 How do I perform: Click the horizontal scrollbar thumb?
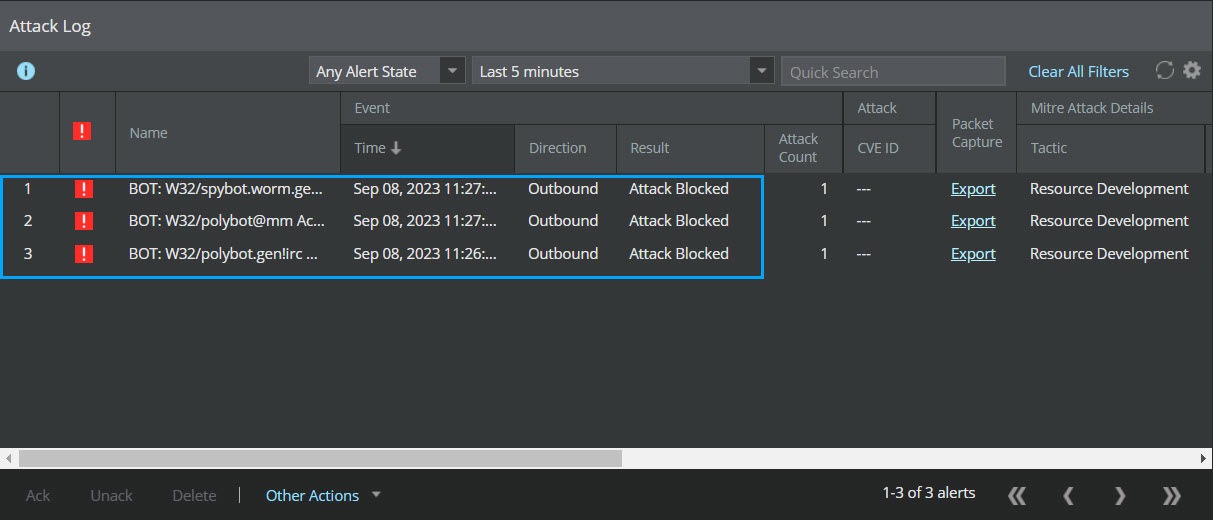[320, 458]
